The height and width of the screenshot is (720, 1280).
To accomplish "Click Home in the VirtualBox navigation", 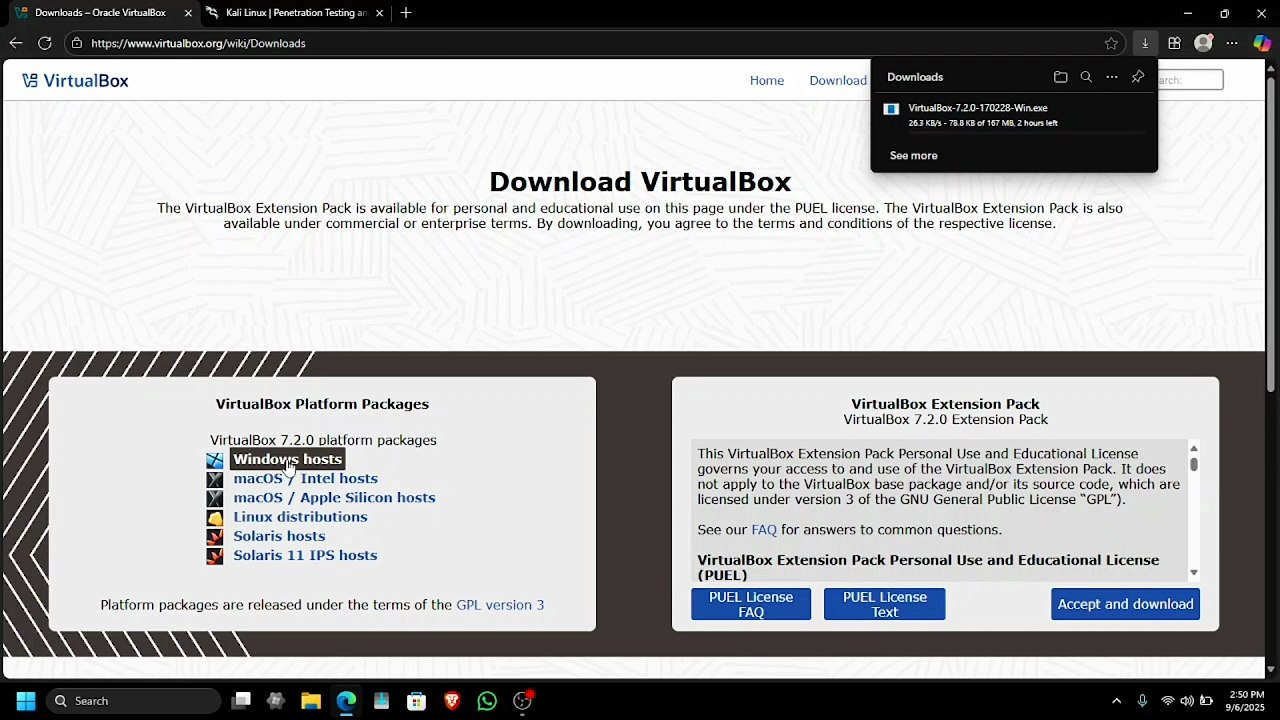I will coord(767,81).
